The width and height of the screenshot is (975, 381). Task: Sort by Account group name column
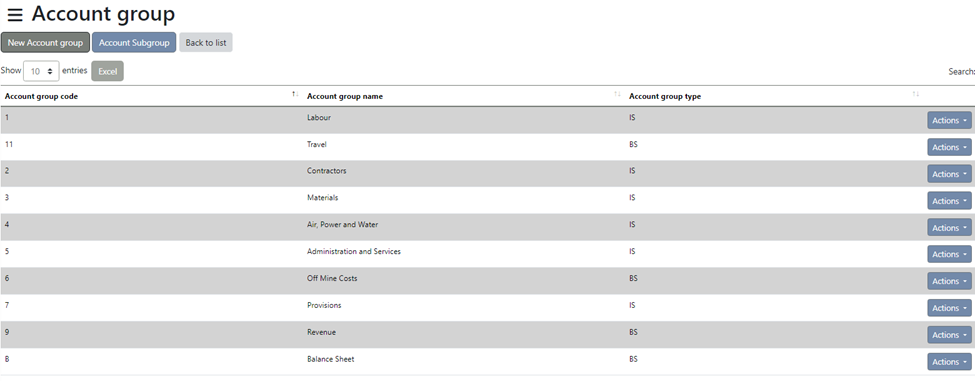tap(463, 96)
